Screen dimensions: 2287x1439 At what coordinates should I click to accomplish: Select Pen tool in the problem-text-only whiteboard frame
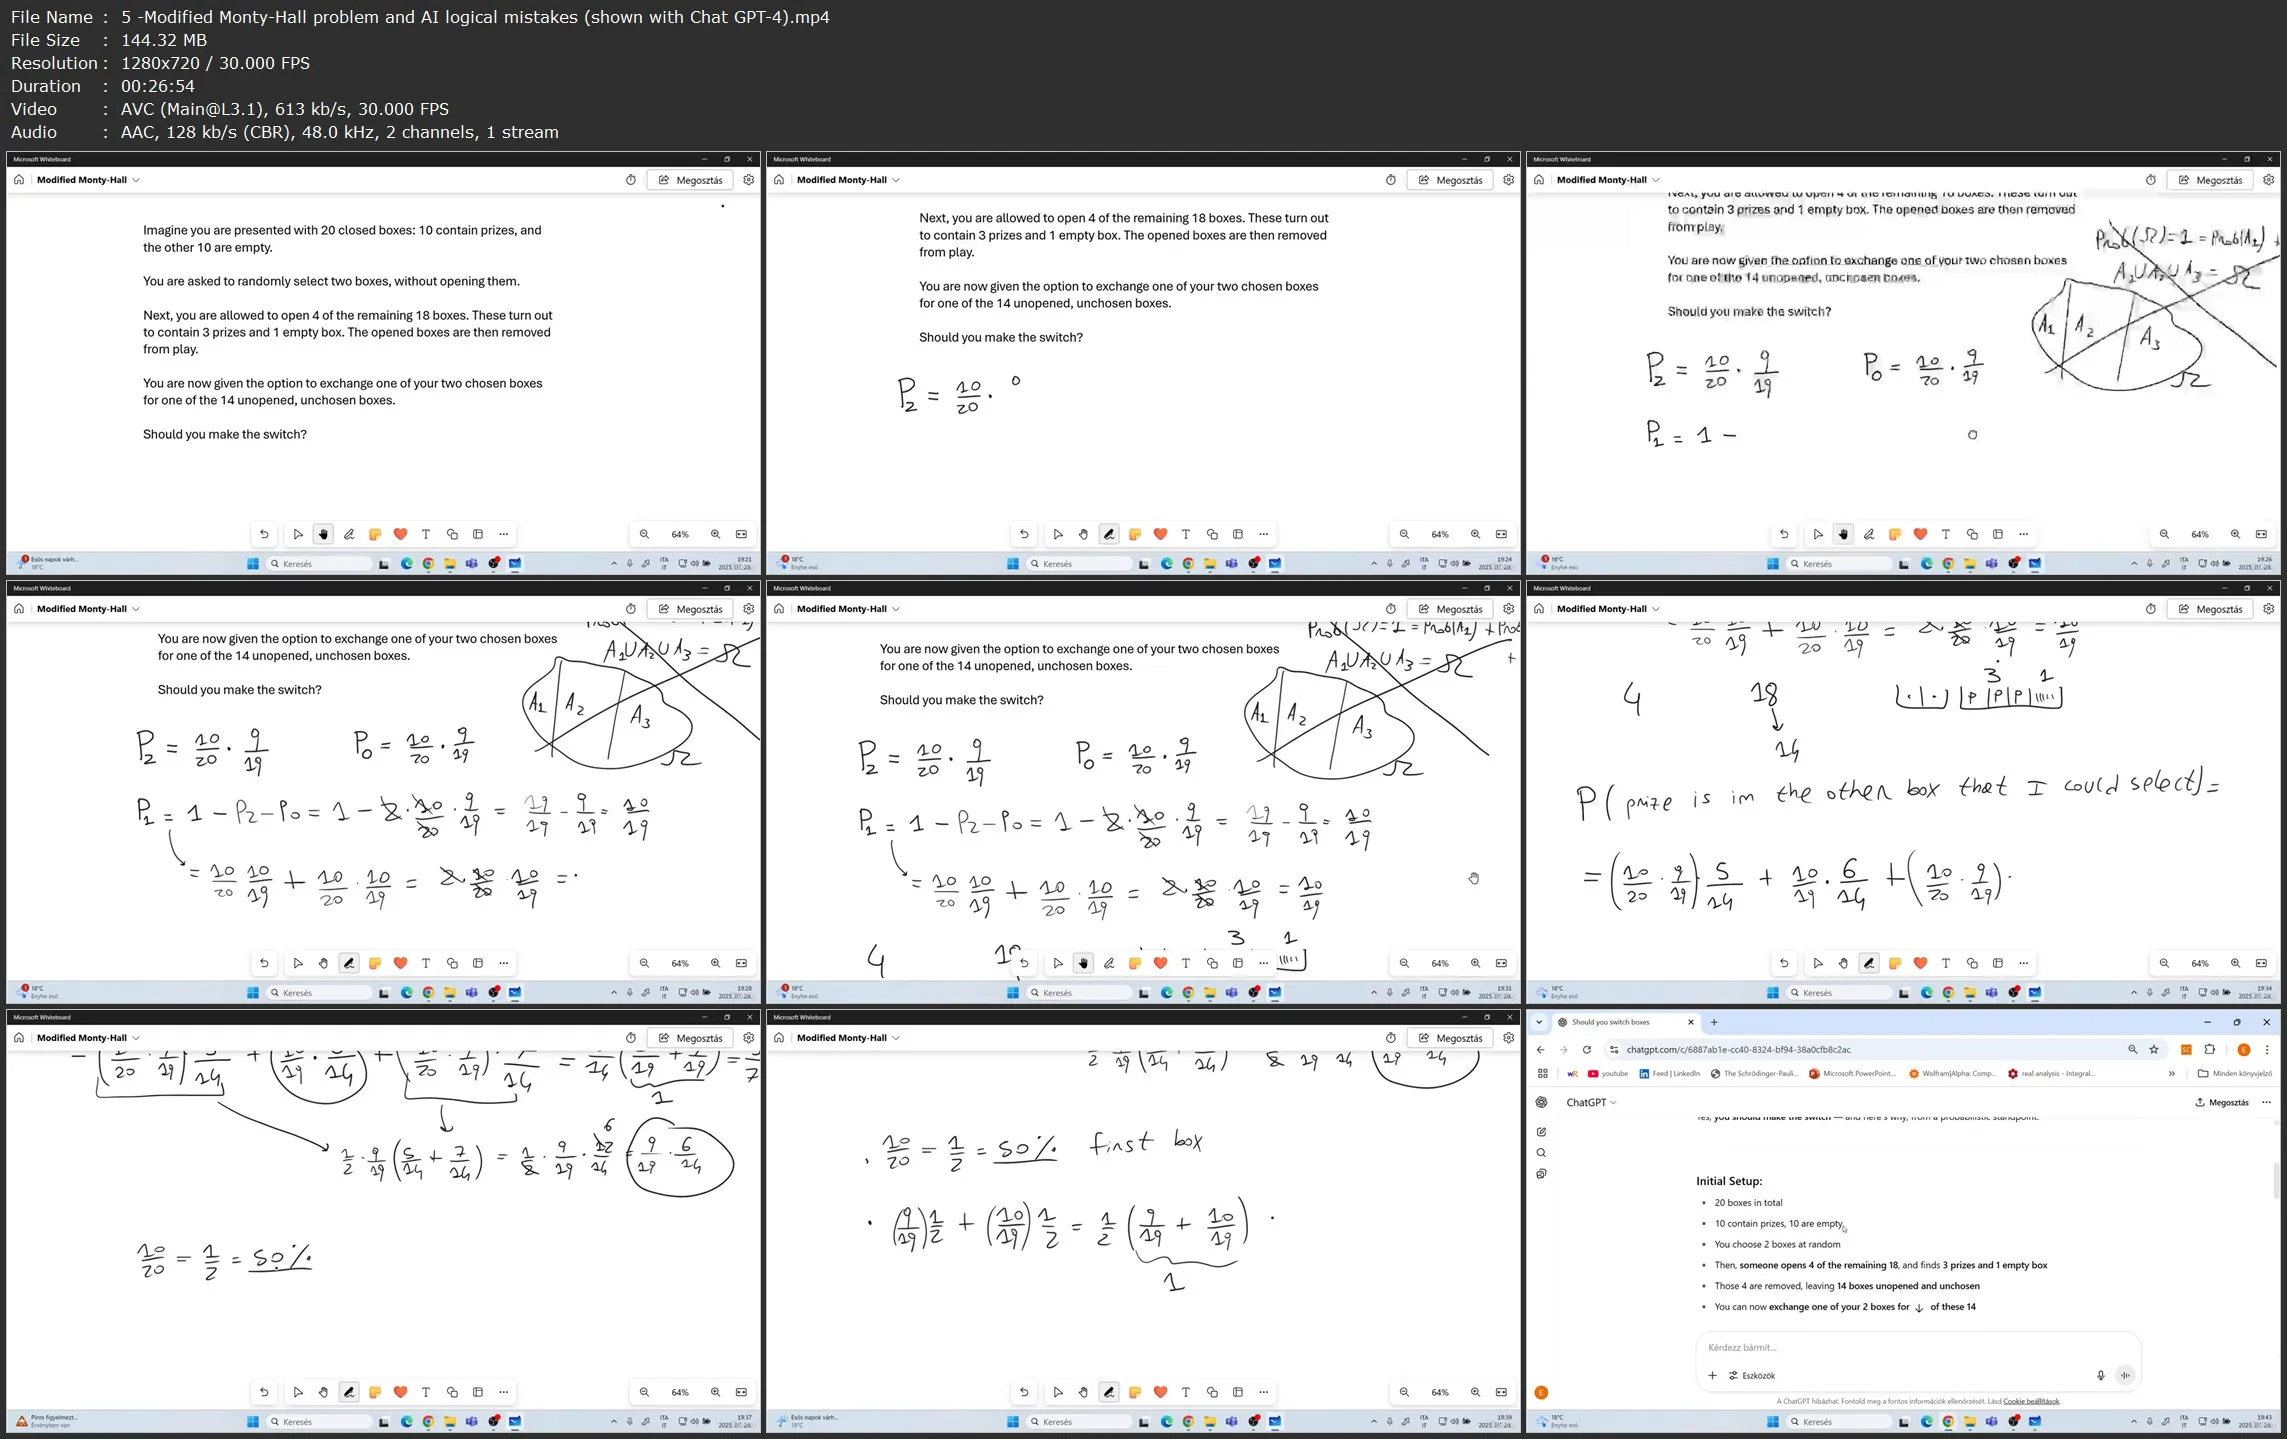tap(349, 534)
